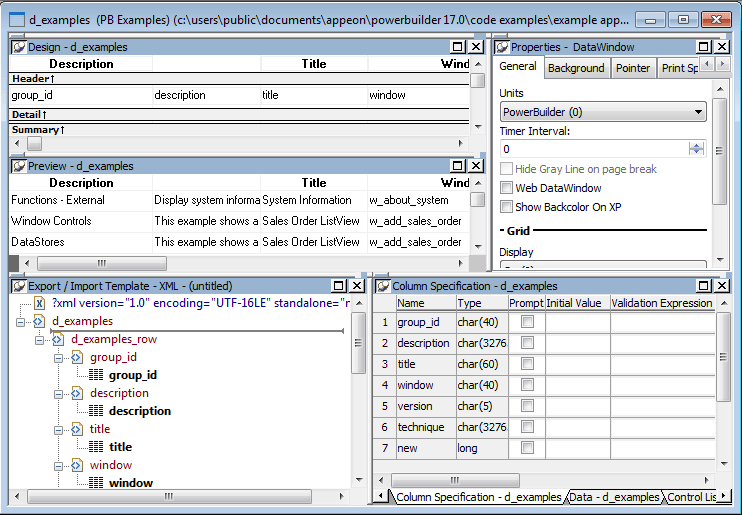742x515 pixels.
Task: Click the d_examples_row element icon
Action: coord(58,339)
